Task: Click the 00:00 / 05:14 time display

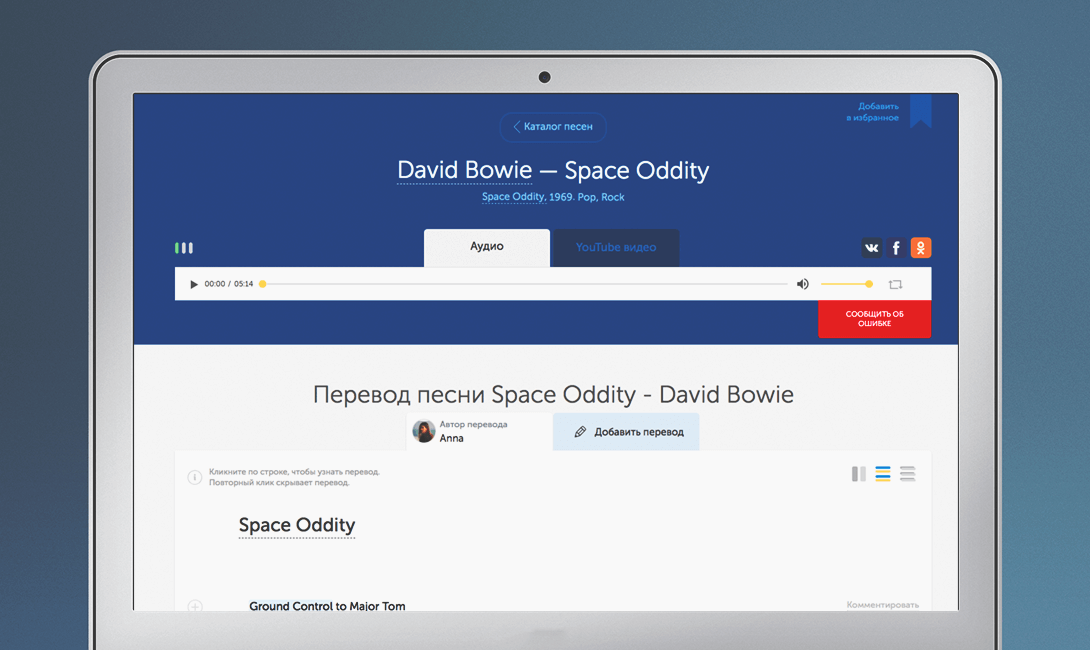Action: 229,284
